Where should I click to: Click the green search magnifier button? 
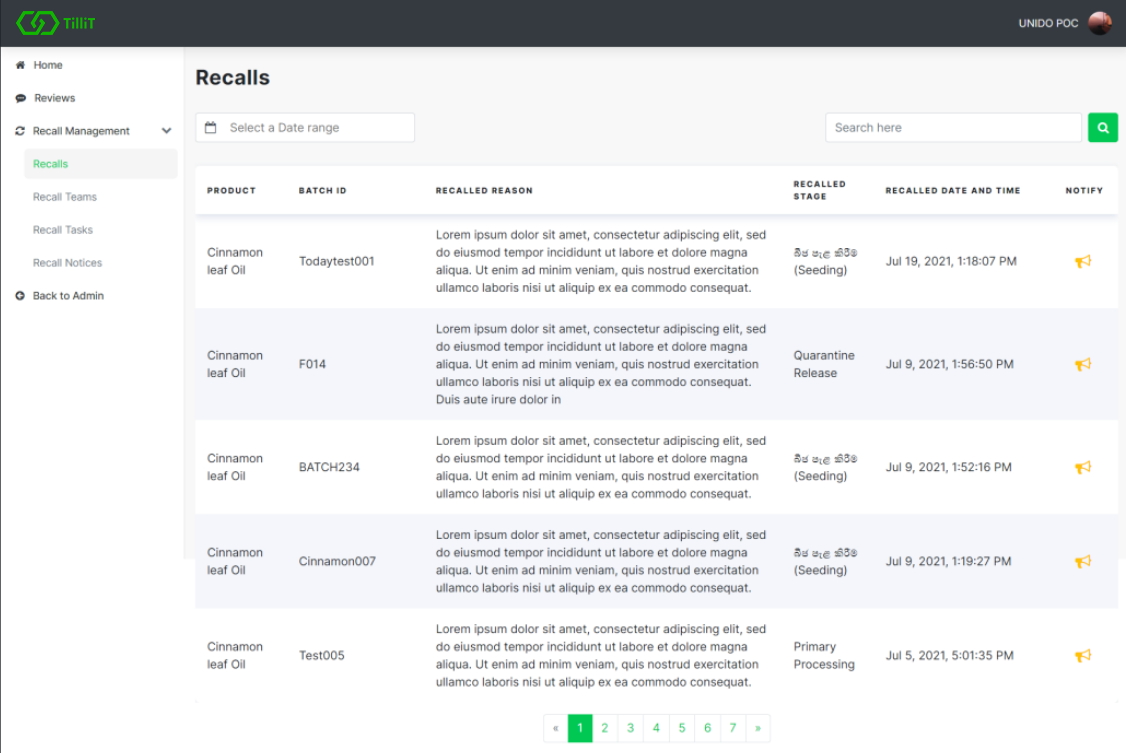(1102, 127)
